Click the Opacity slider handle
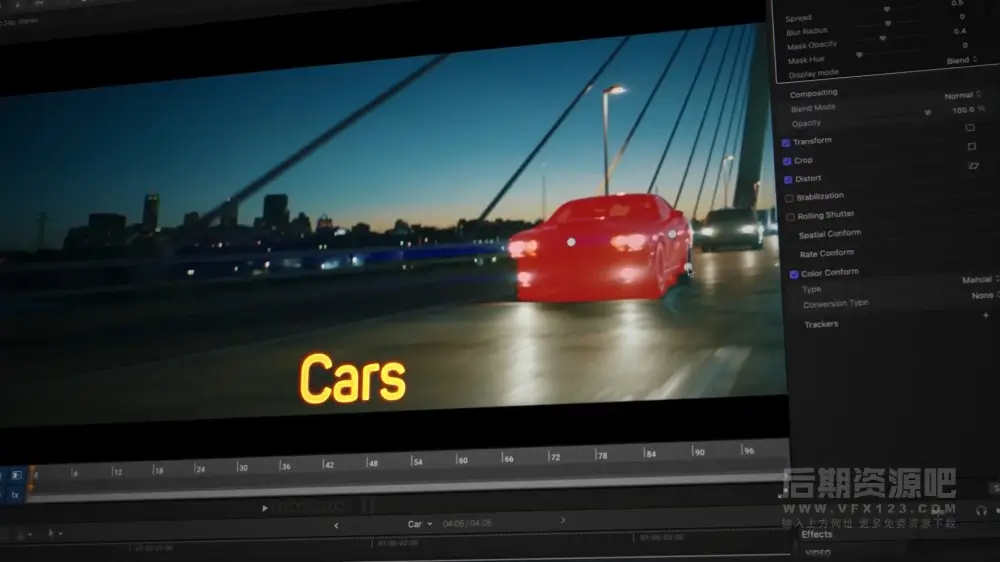Viewport: 1000px width, 562px height. click(927, 113)
